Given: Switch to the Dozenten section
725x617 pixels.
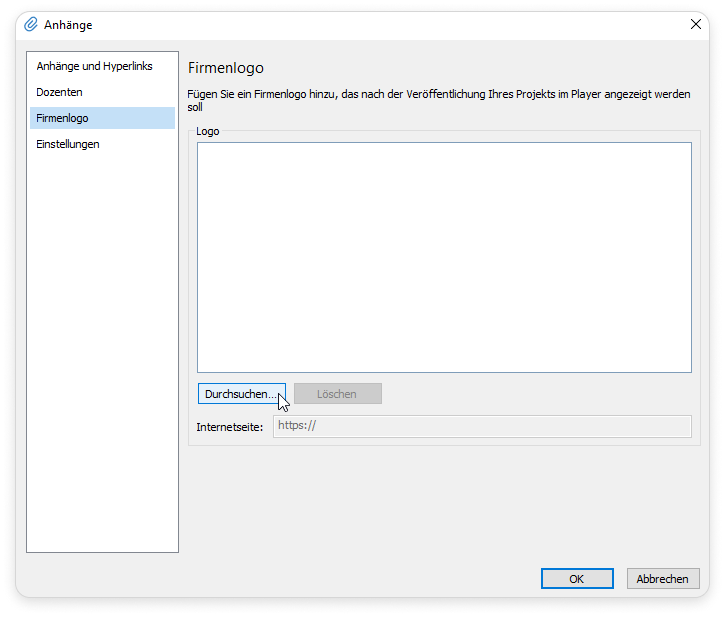Looking at the screenshot, I should tap(60, 92).
